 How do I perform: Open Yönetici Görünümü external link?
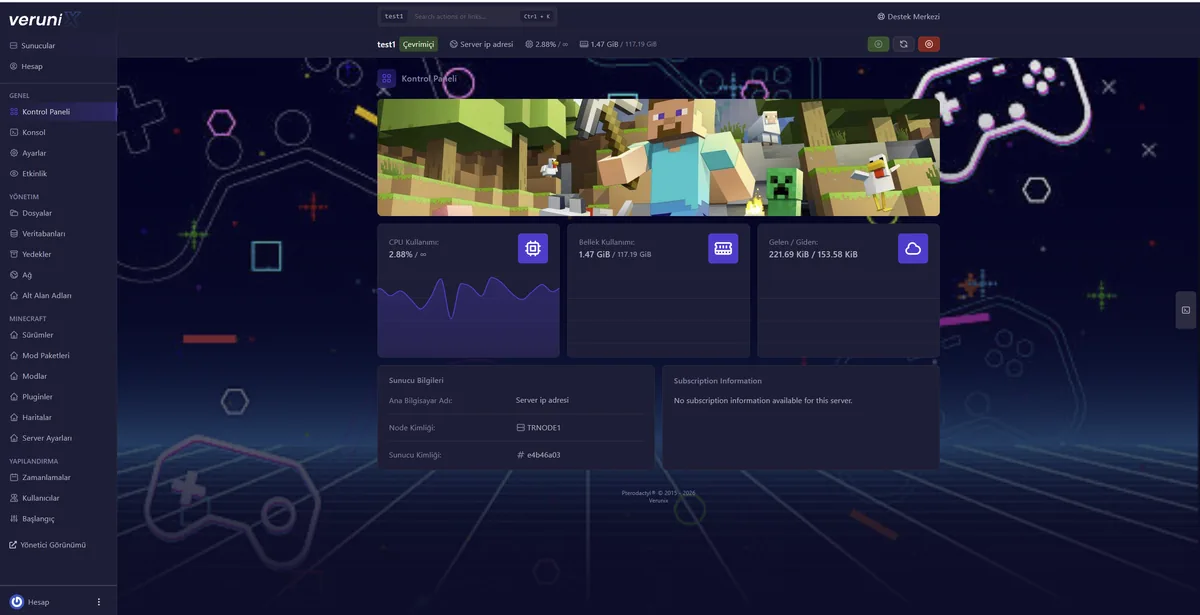(x=47, y=545)
